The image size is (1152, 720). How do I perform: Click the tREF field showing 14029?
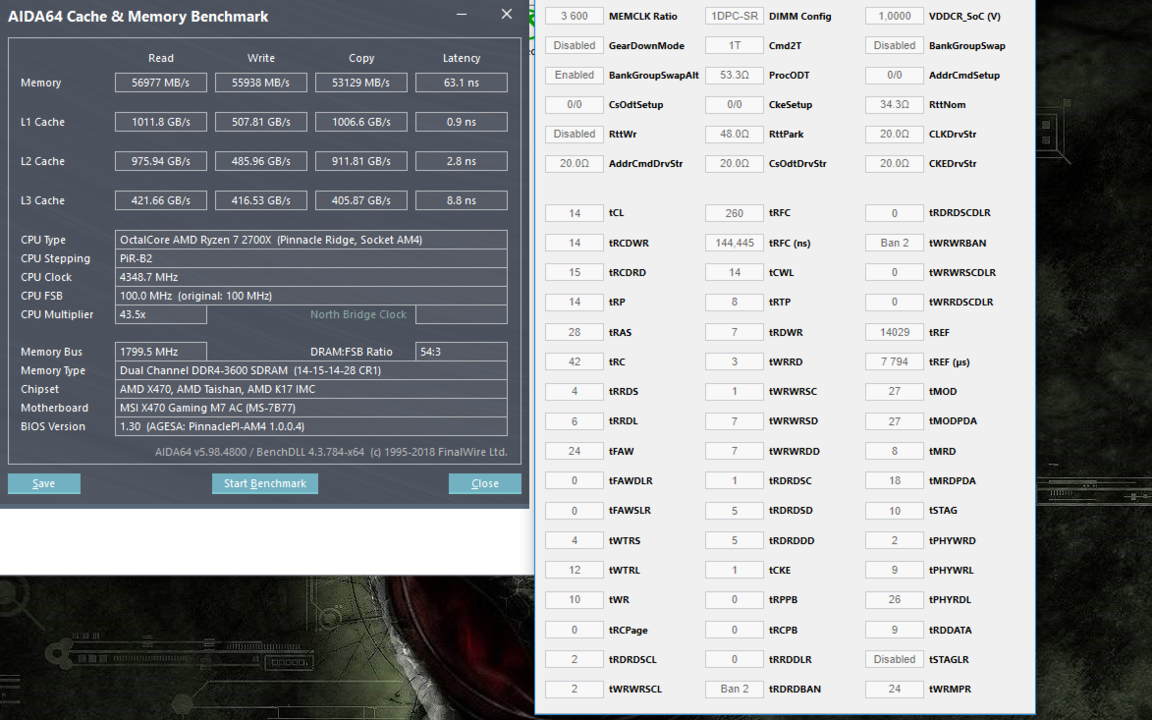pos(894,332)
